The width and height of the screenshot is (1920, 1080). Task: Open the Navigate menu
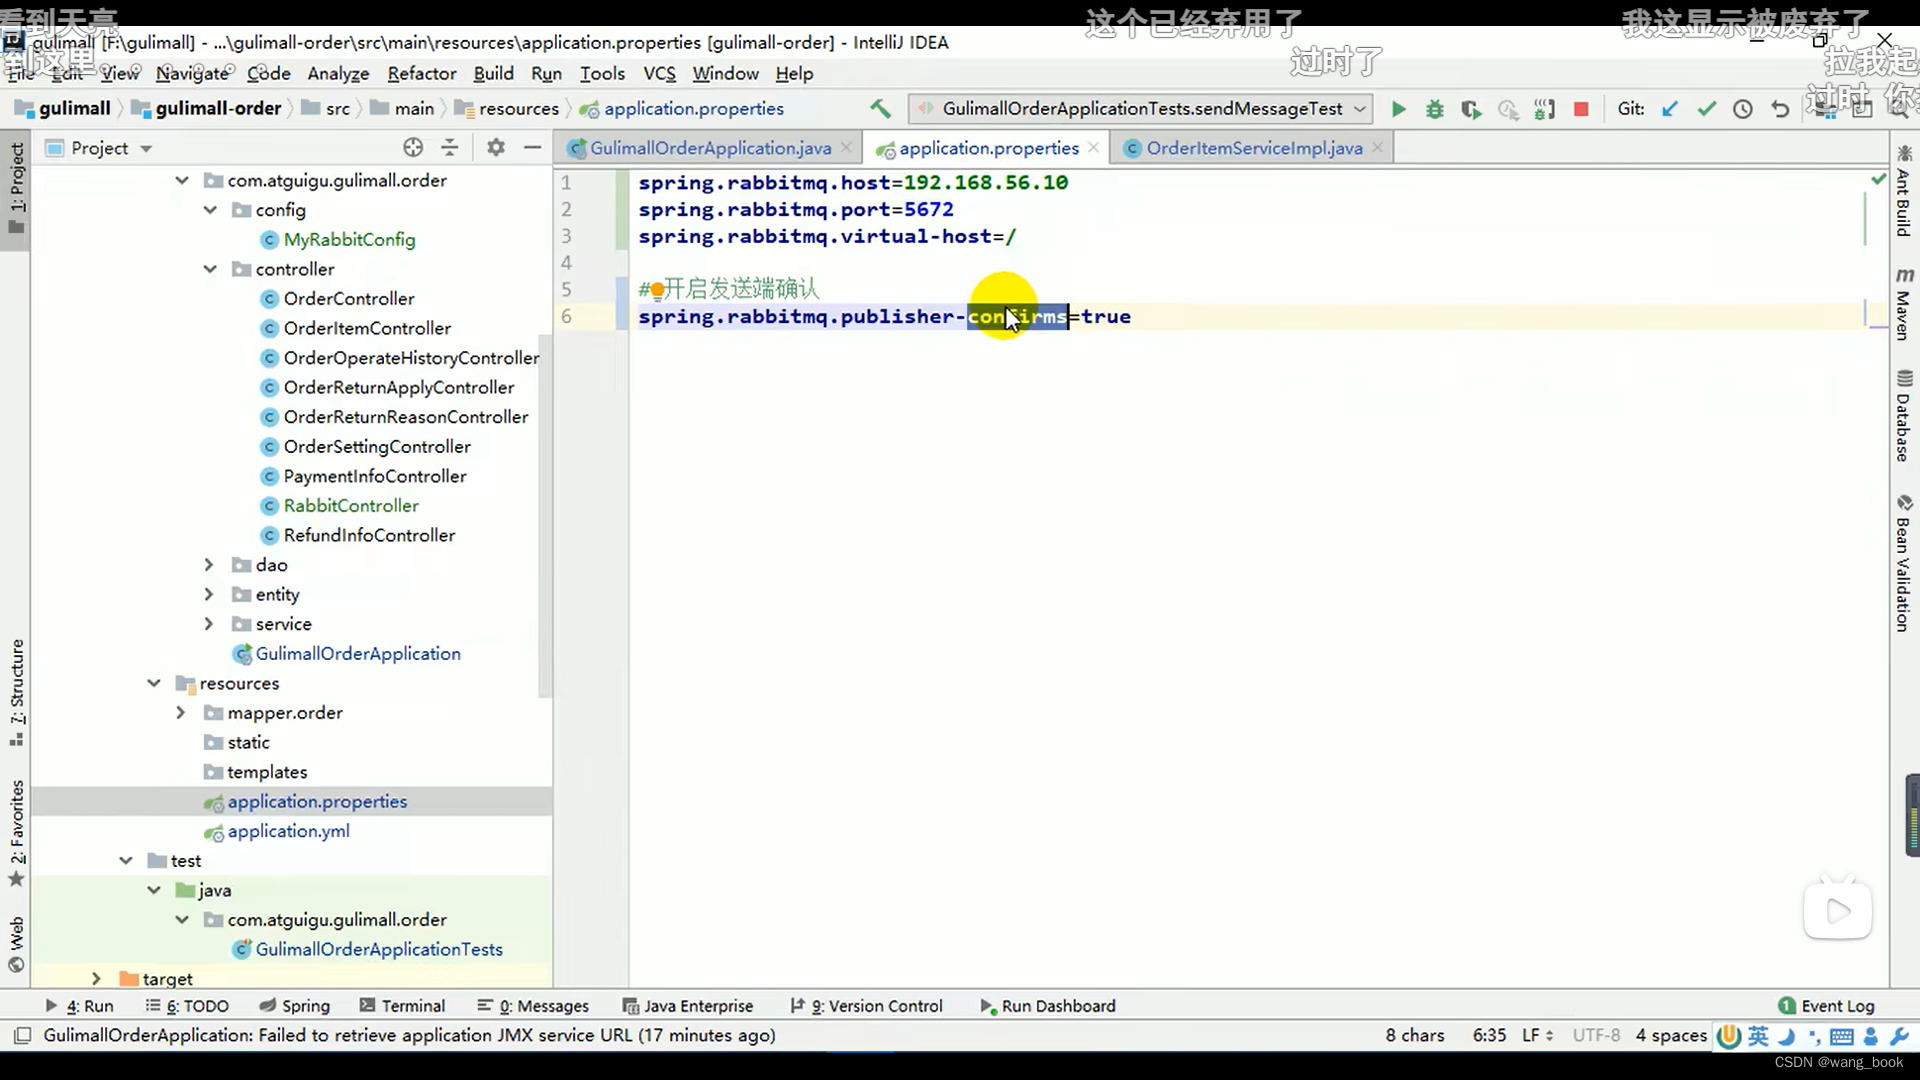coord(192,73)
